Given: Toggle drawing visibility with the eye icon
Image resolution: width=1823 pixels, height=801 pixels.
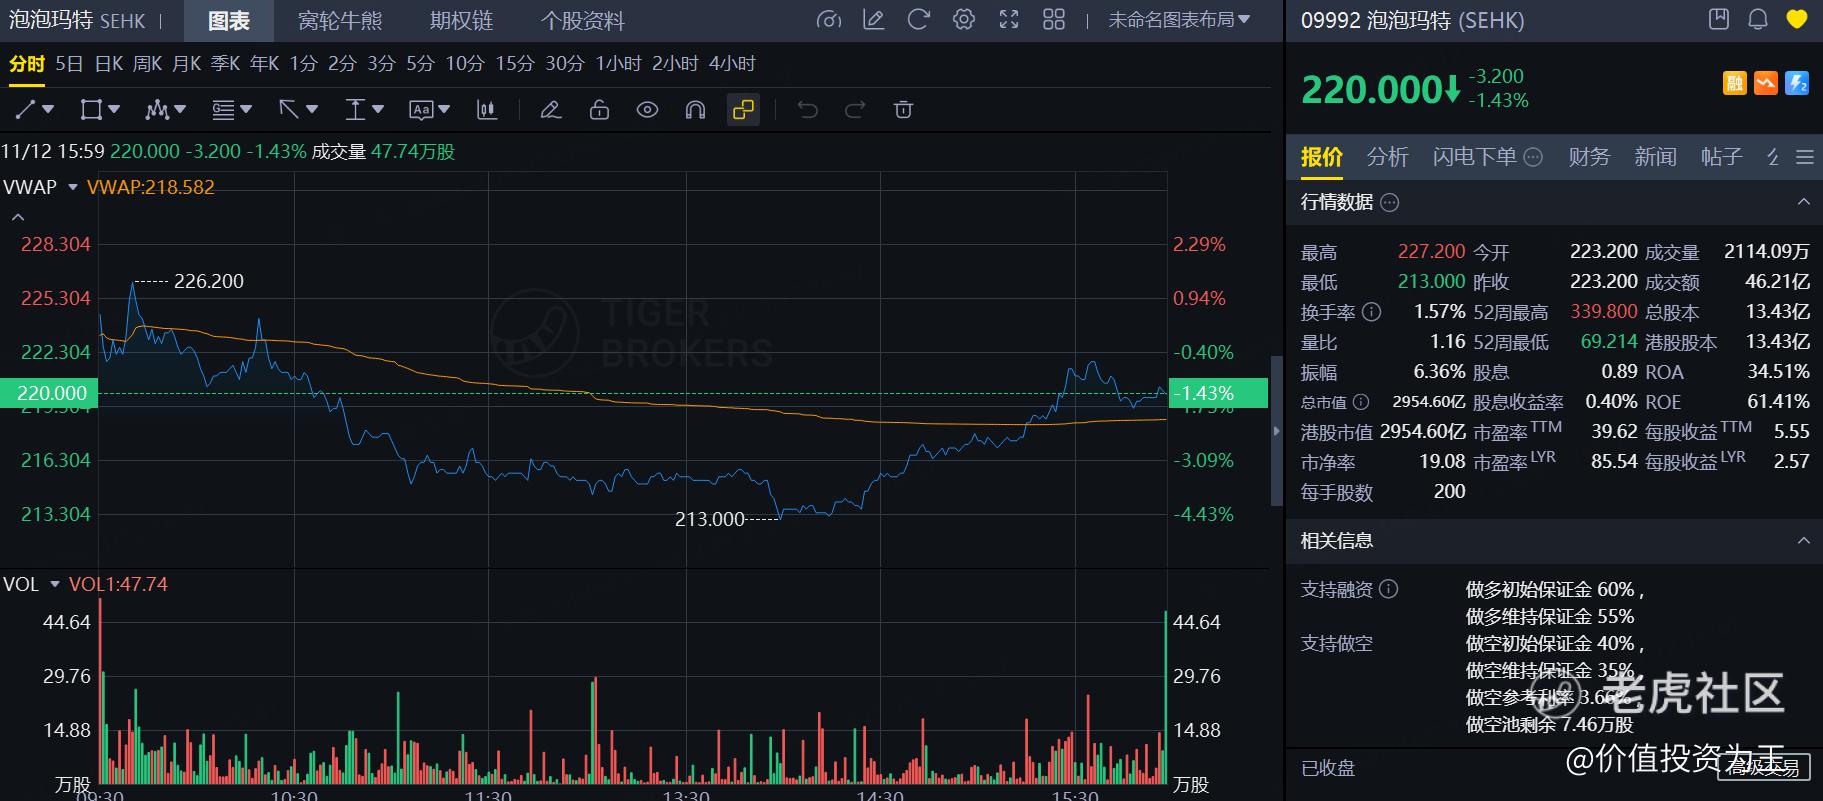Looking at the screenshot, I should pos(647,110).
